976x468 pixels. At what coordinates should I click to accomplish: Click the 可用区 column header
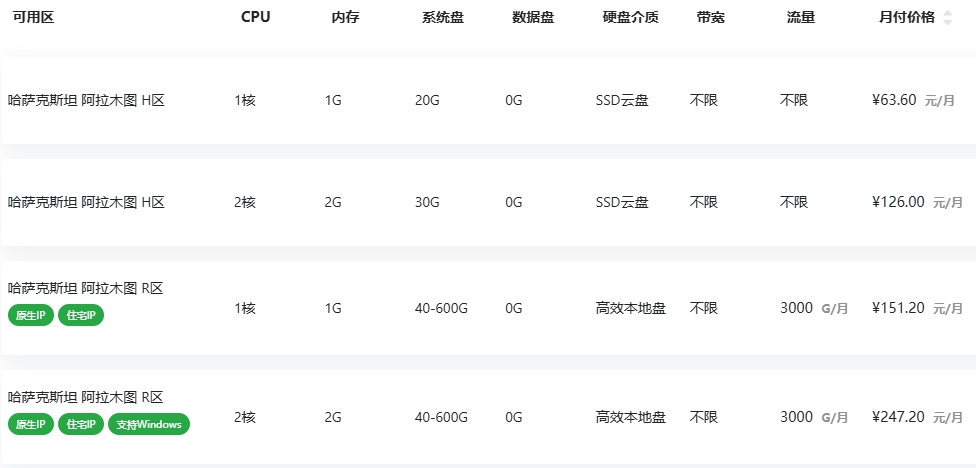click(x=34, y=17)
